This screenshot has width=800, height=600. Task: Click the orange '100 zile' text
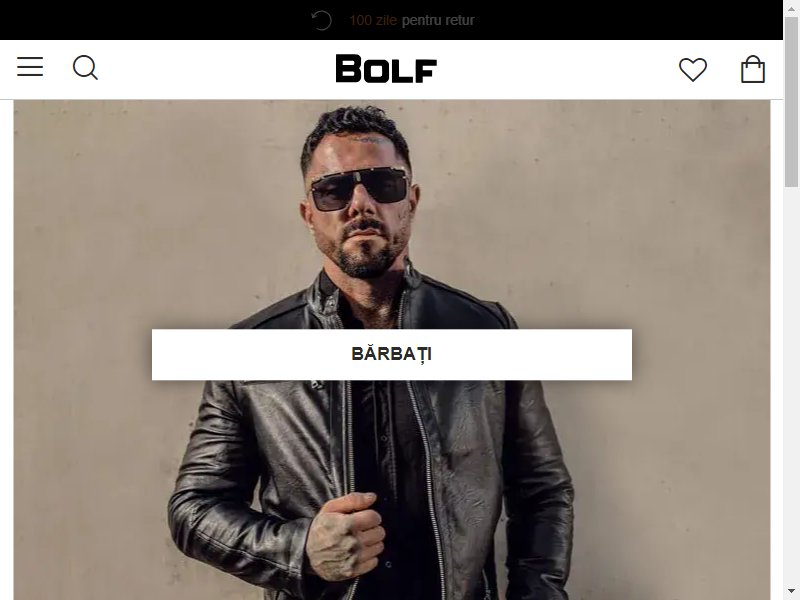pos(373,20)
